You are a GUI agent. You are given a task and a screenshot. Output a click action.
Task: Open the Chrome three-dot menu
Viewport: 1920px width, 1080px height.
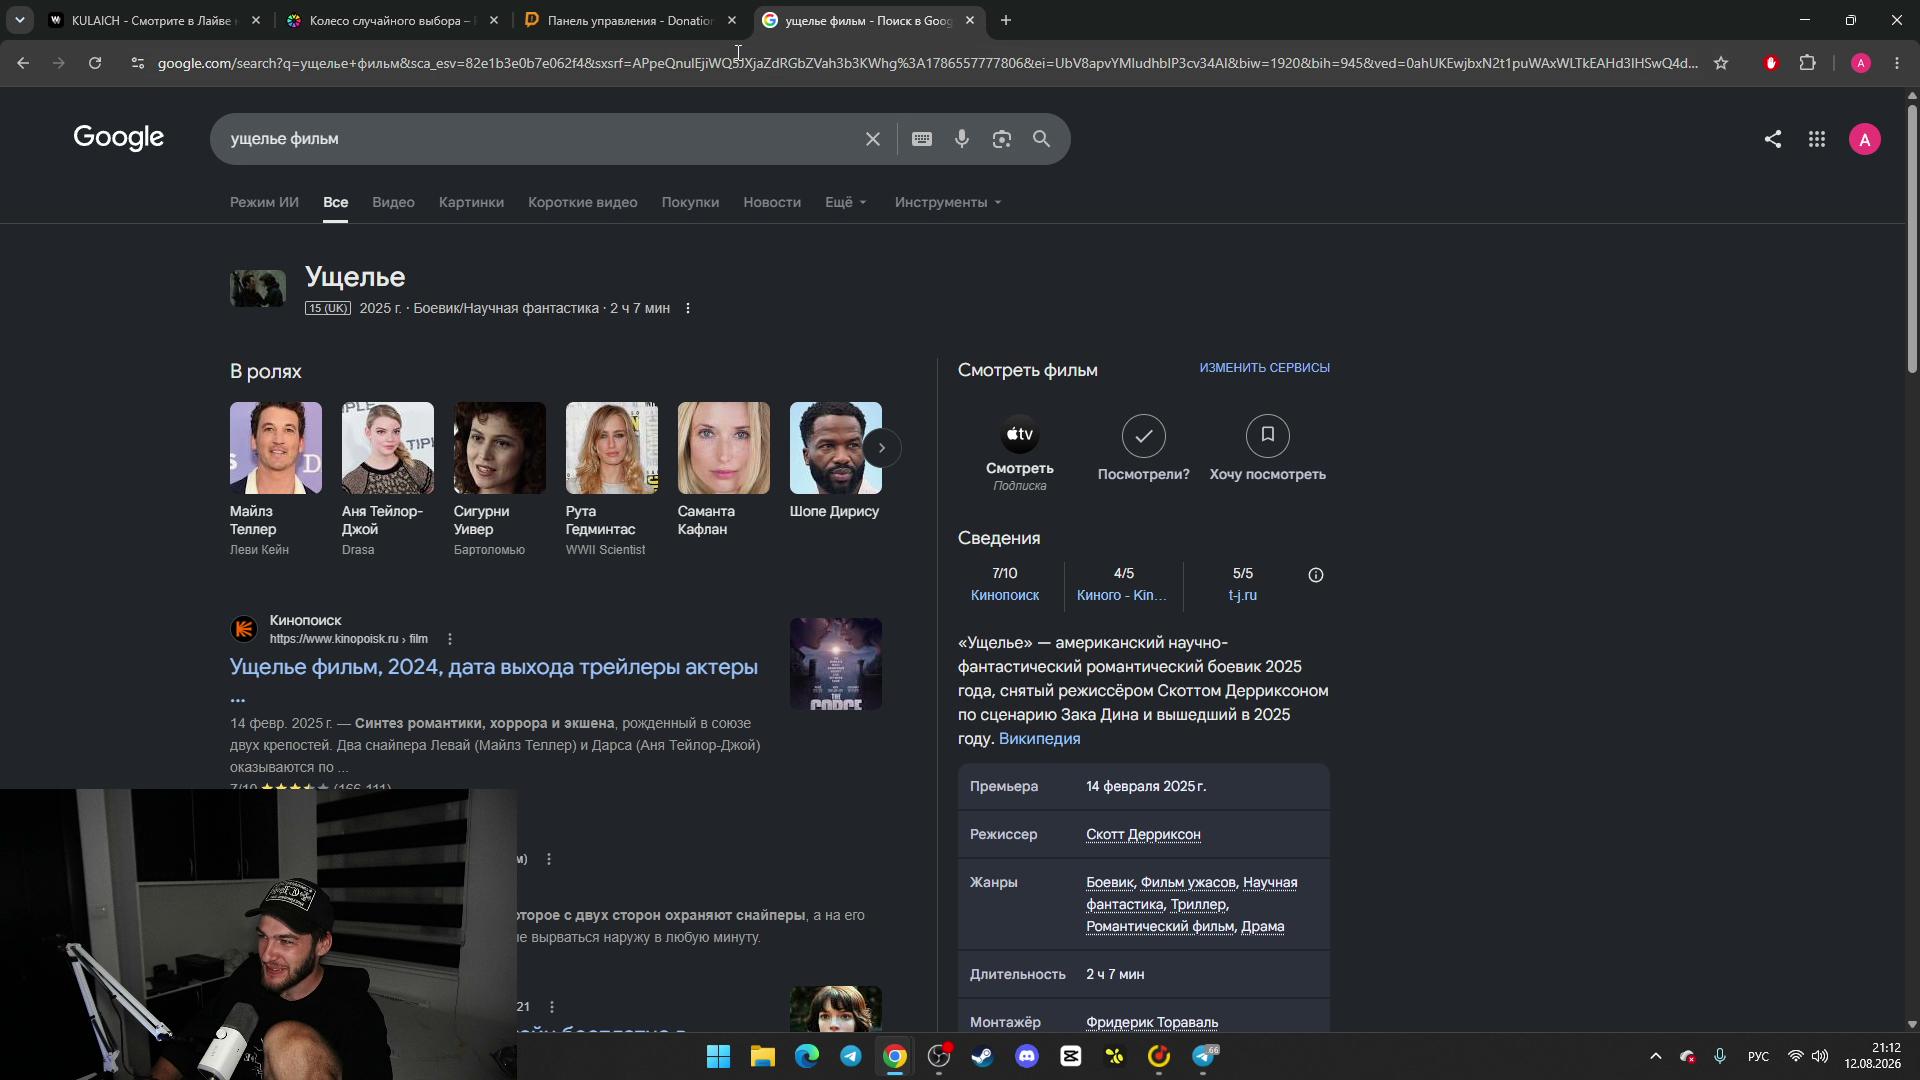(1897, 63)
